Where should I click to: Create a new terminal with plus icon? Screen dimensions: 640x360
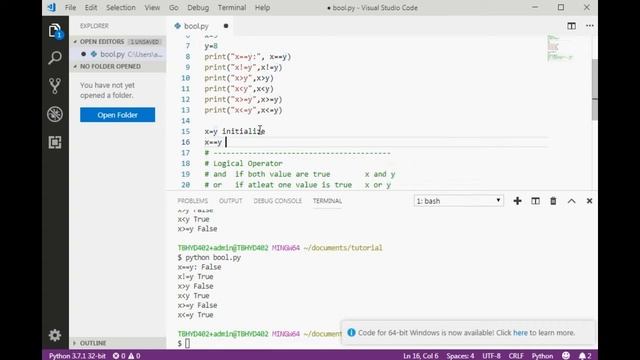[x=517, y=201]
